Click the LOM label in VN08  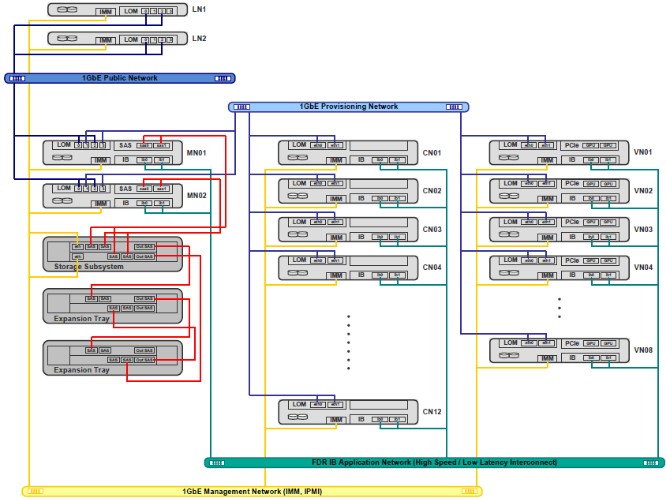pyautogui.click(x=510, y=342)
